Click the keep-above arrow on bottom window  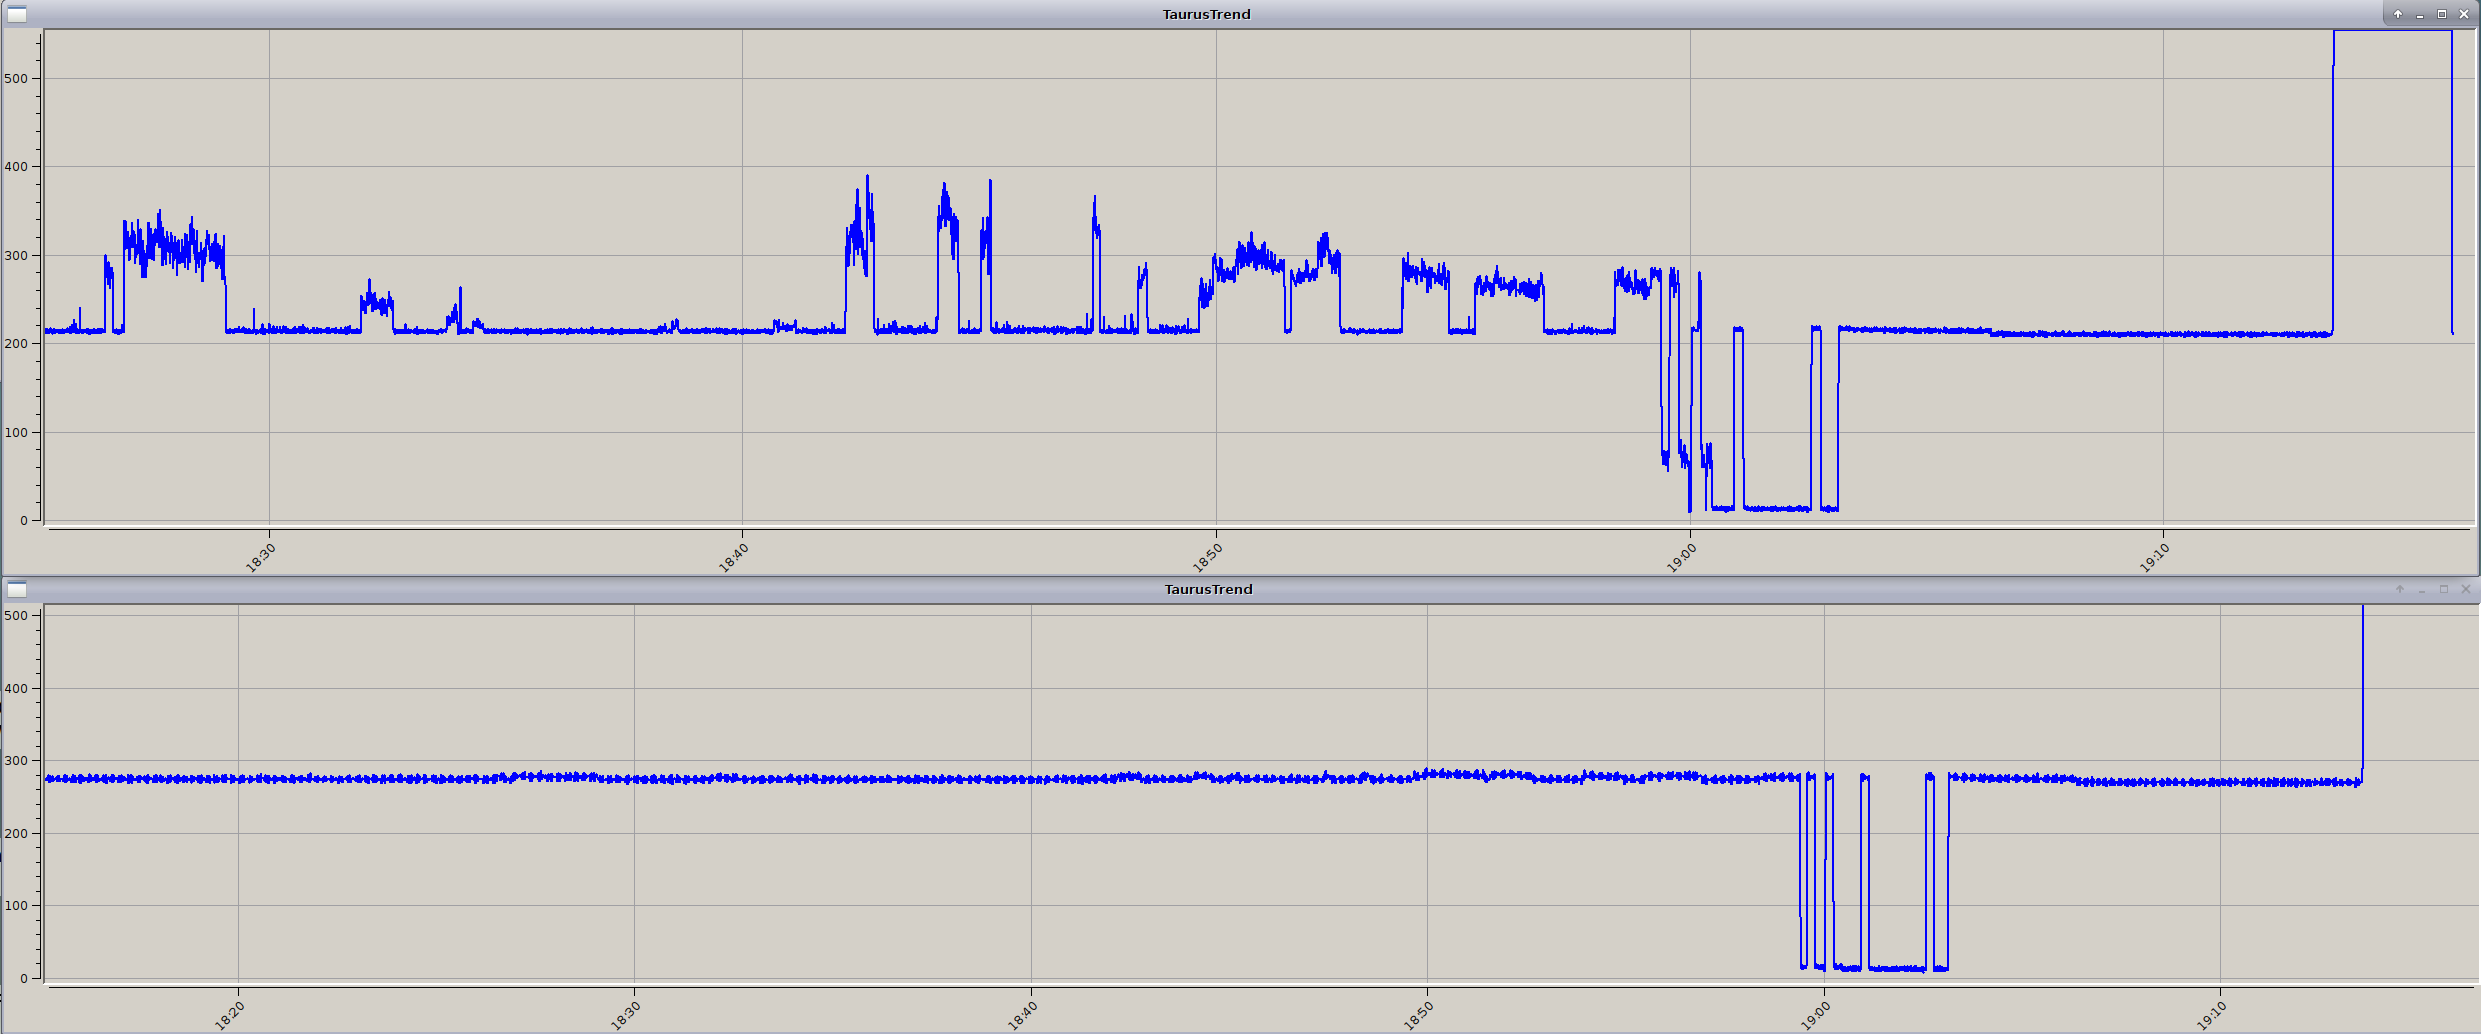(x=2399, y=589)
